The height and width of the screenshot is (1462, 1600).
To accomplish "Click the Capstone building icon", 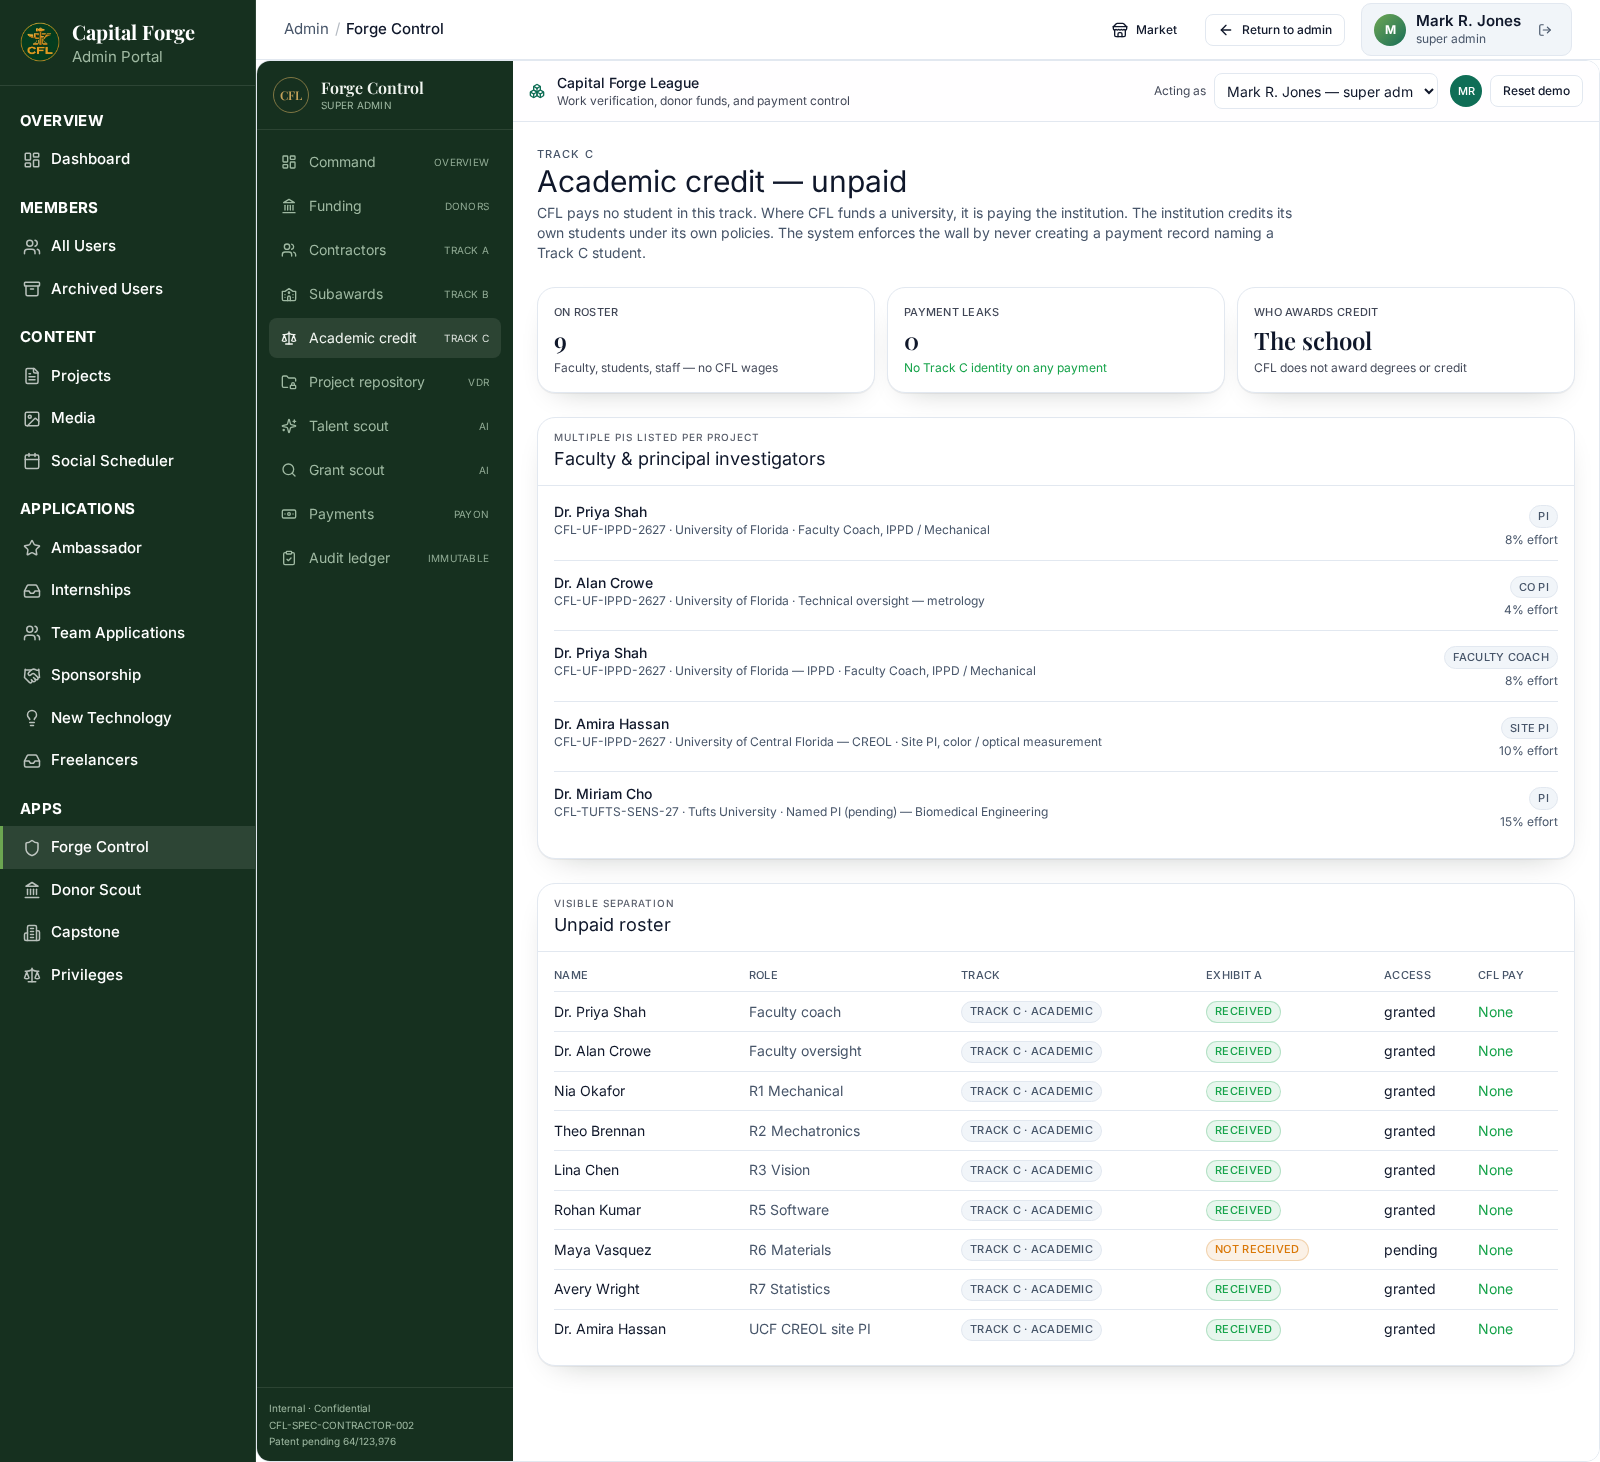I will point(32,932).
